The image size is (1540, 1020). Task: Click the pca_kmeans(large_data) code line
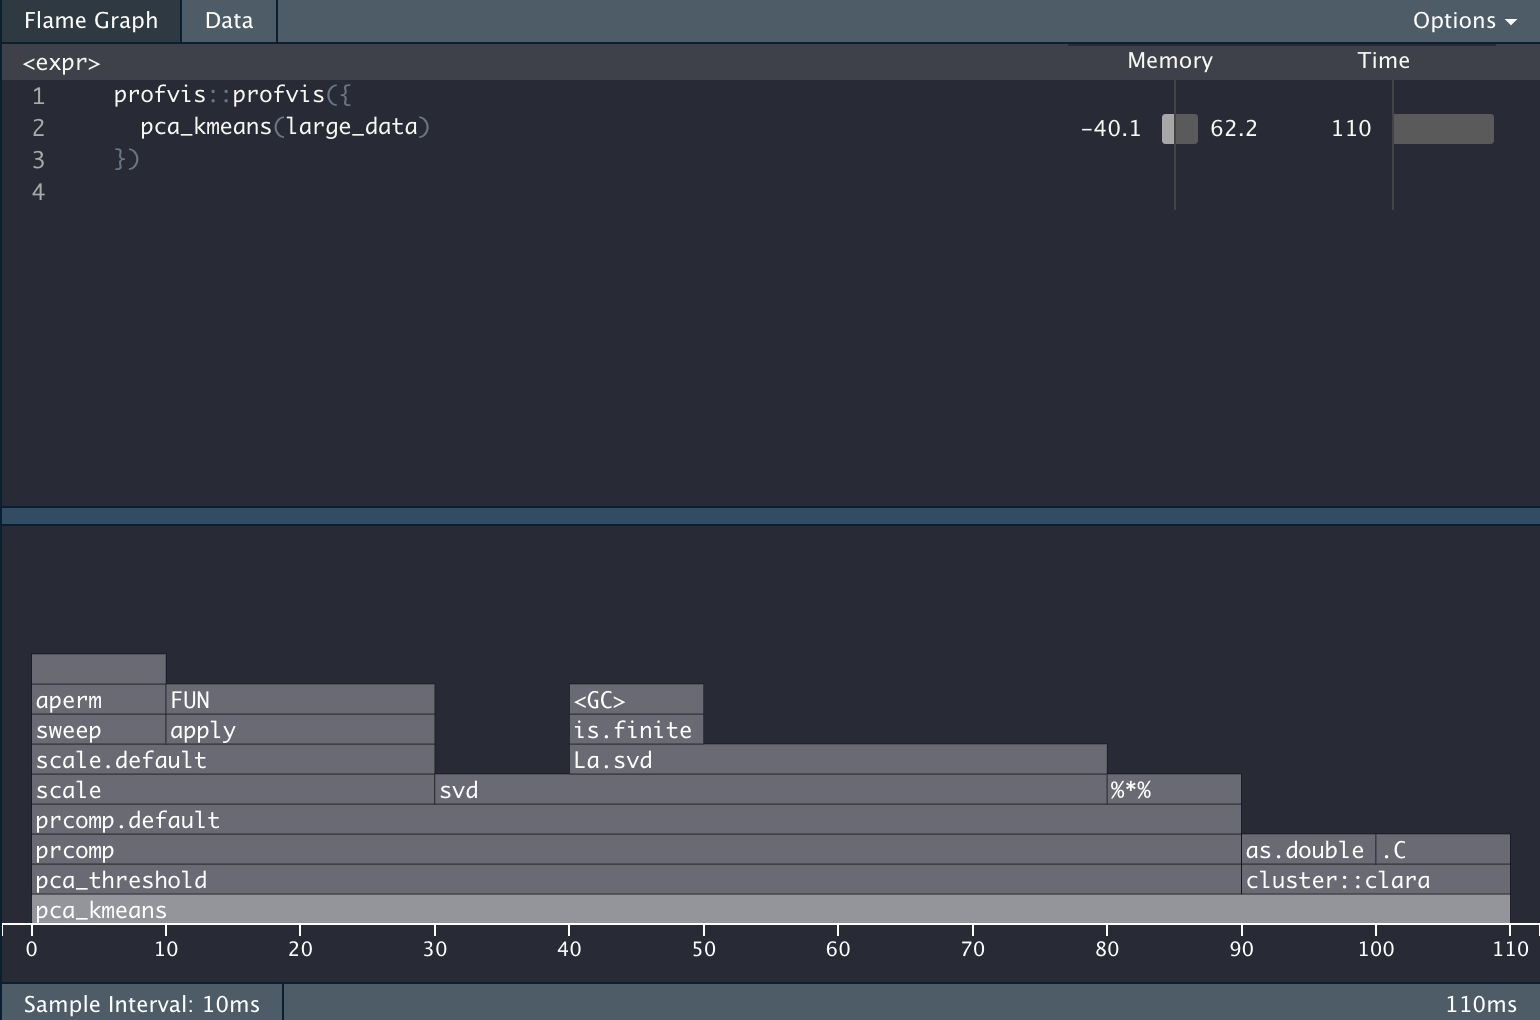pos(284,127)
